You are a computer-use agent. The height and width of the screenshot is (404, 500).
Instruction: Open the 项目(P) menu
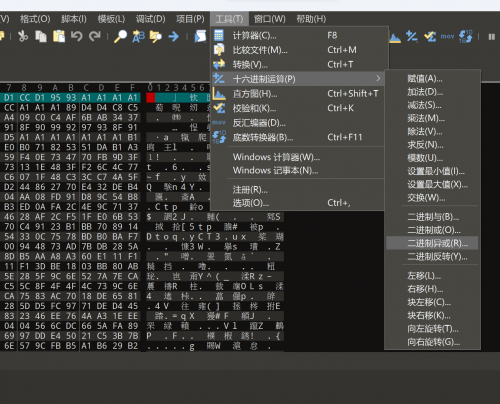190,19
